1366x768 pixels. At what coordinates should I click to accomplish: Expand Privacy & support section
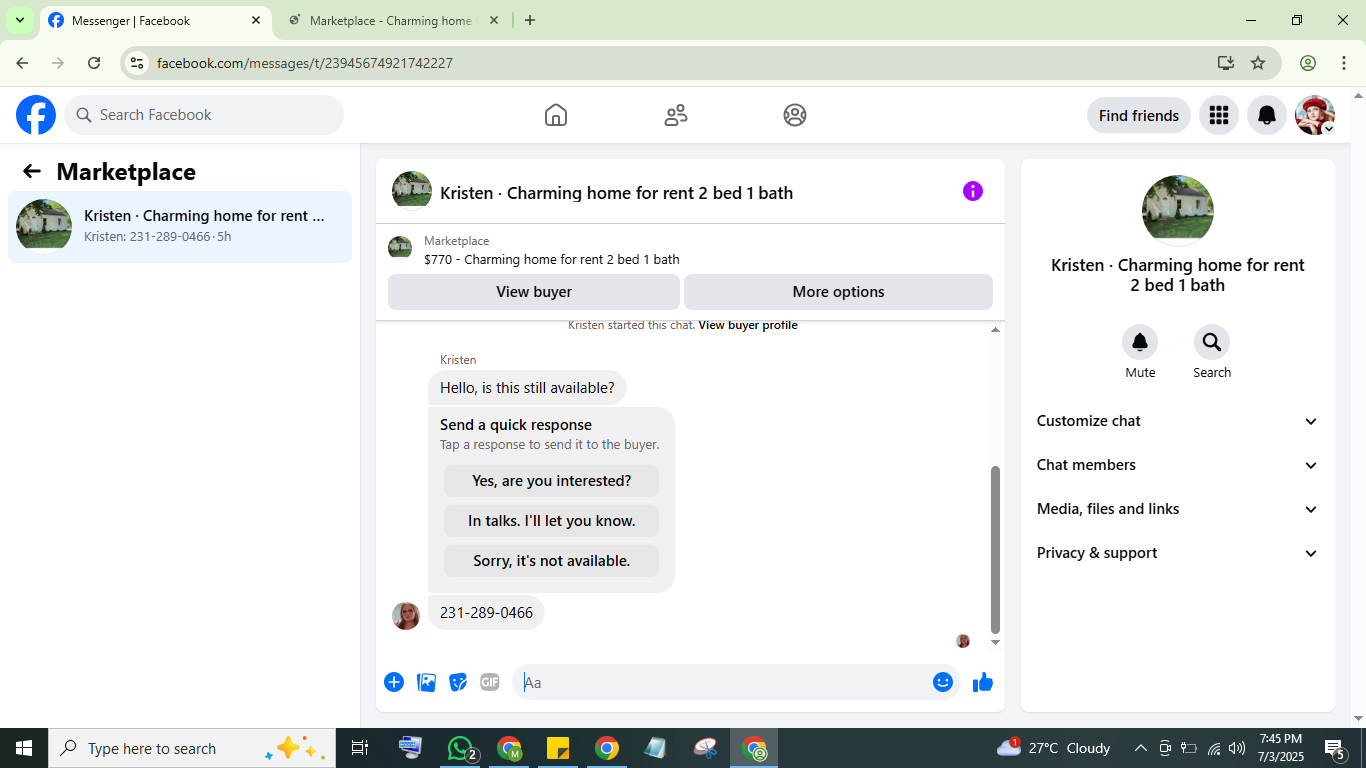pos(1178,553)
